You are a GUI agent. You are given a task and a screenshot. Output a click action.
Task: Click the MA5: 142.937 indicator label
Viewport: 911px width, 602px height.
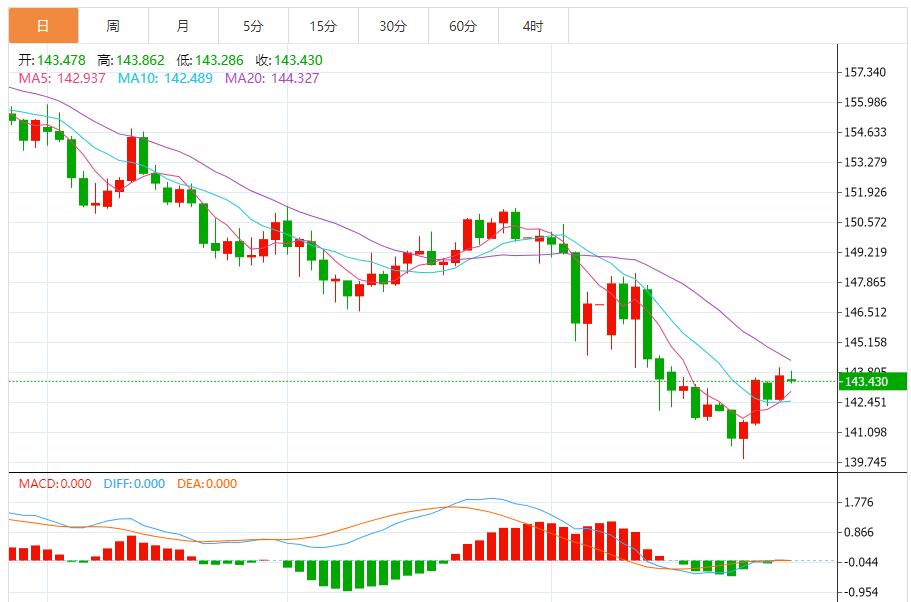pyautogui.click(x=62, y=78)
